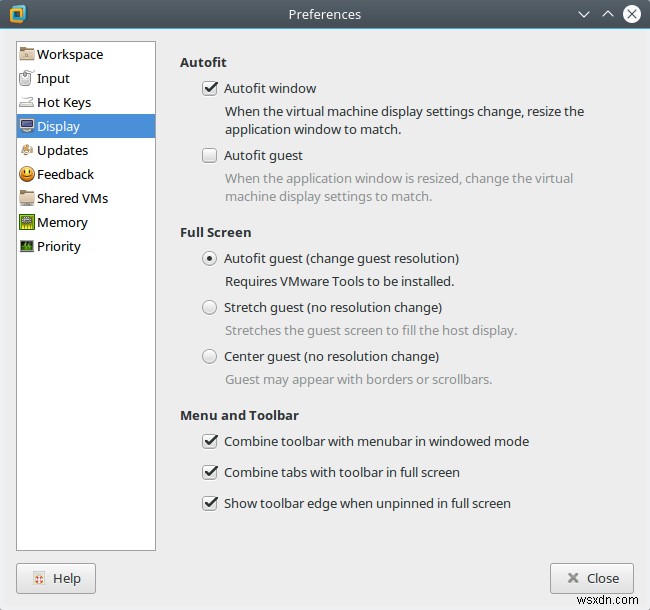Go to the Updates preferences
The height and width of the screenshot is (610, 650).
click(86, 150)
